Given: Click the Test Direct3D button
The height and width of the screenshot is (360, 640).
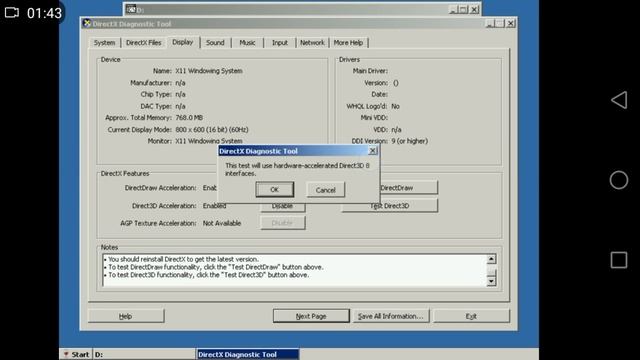Looking at the screenshot, I should [x=389, y=206].
